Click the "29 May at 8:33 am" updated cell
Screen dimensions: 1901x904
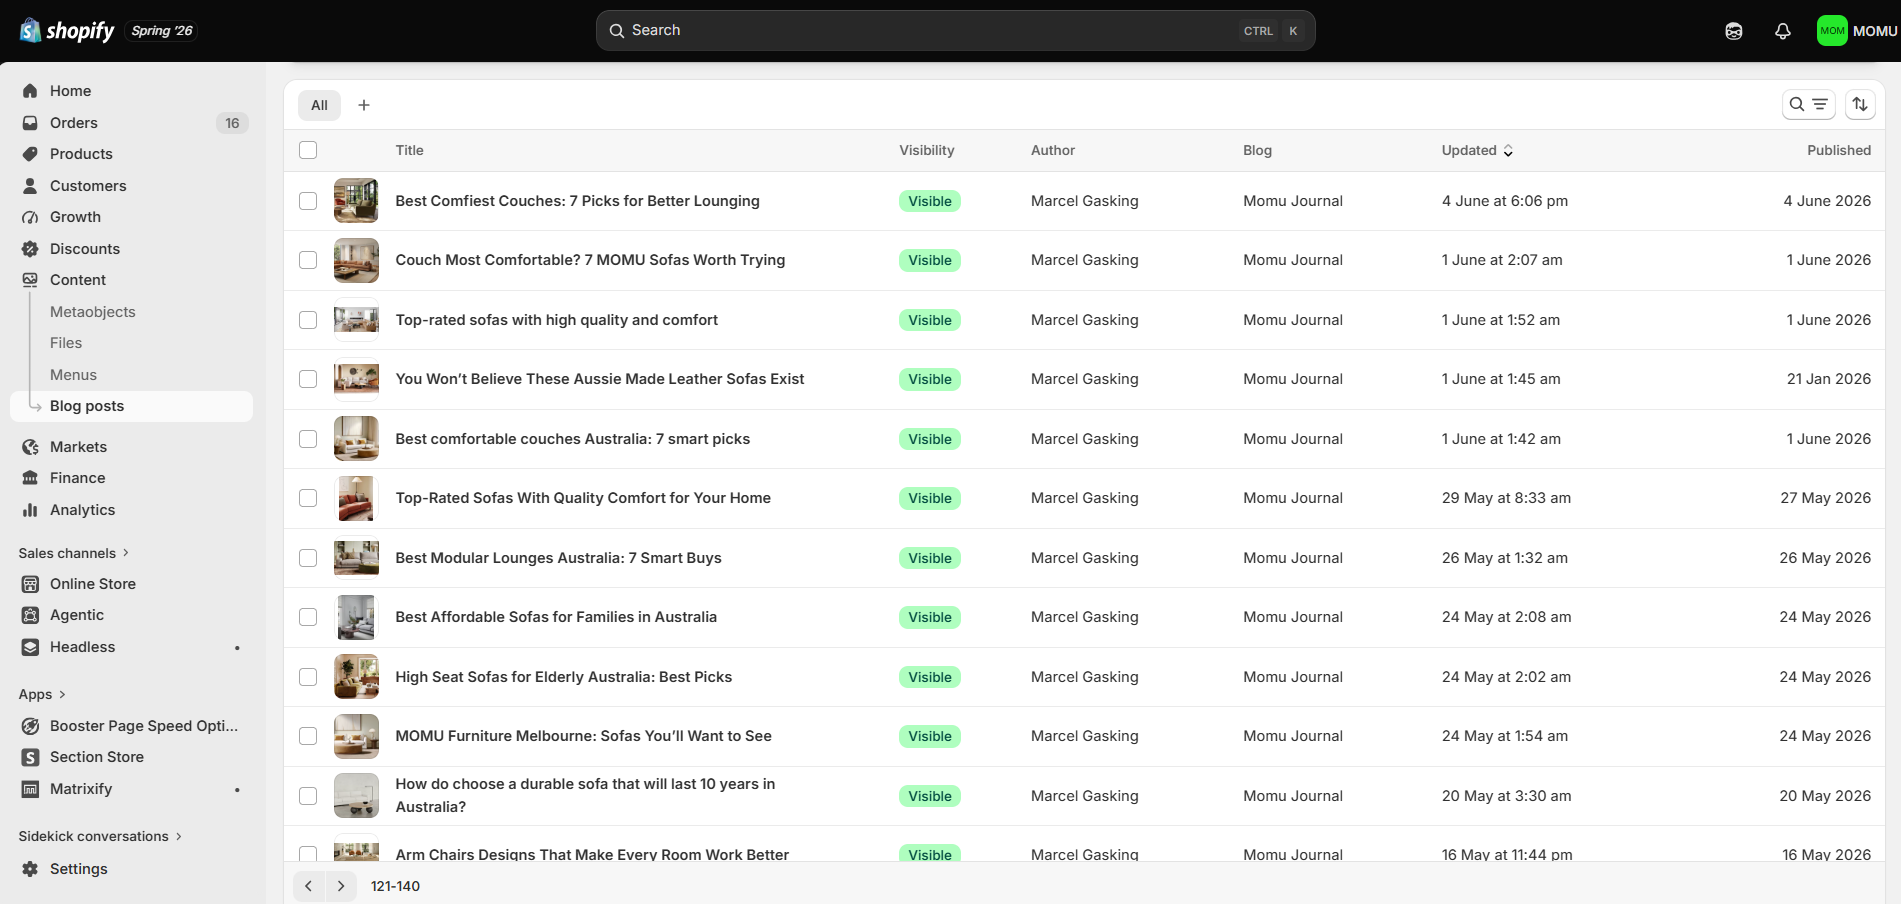pyautogui.click(x=1506, y=498)
